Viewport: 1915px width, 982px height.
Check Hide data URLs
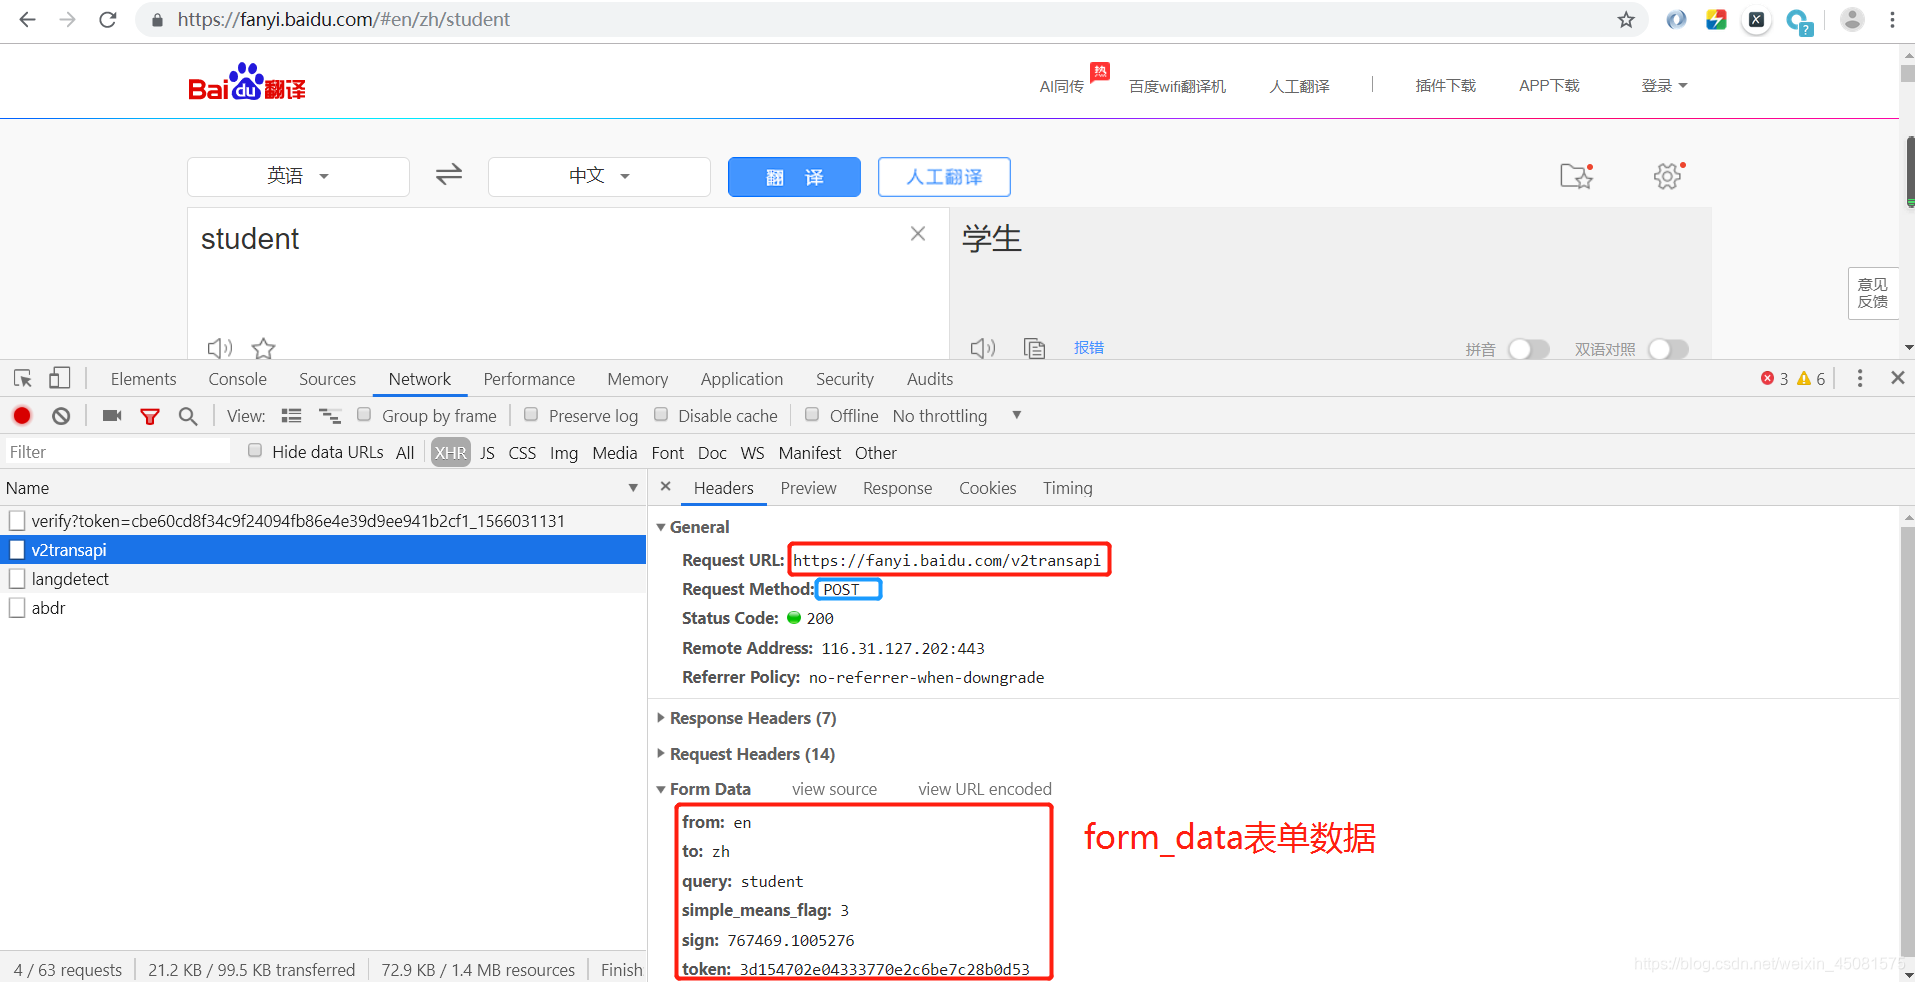[x=255, y=450]
